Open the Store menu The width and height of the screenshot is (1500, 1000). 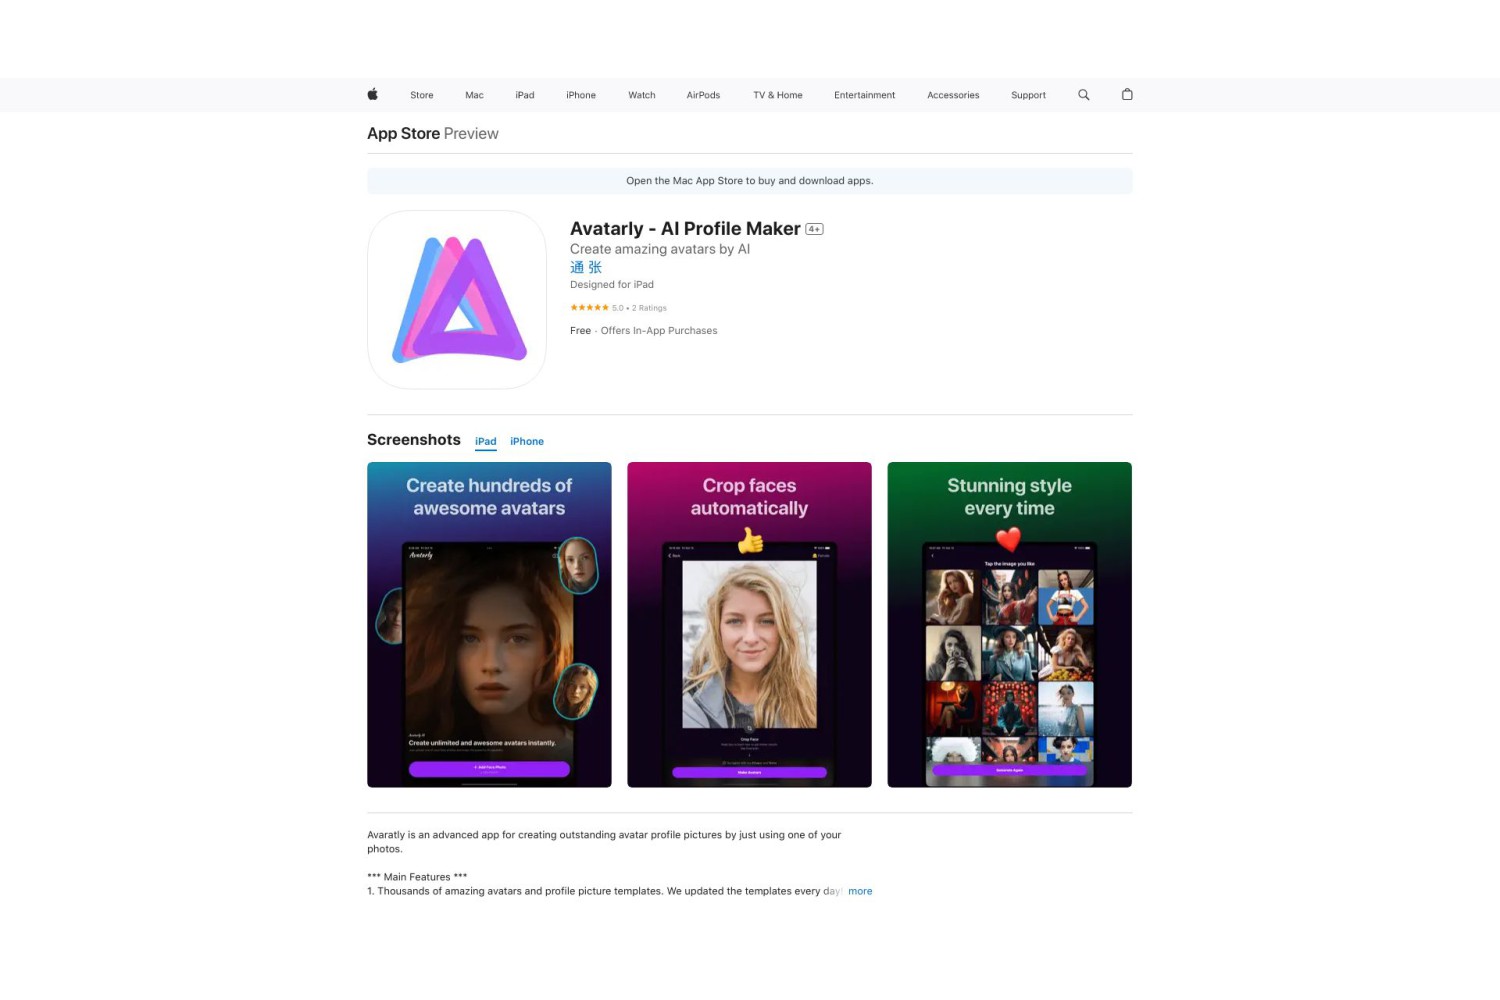tap(422, 95)
